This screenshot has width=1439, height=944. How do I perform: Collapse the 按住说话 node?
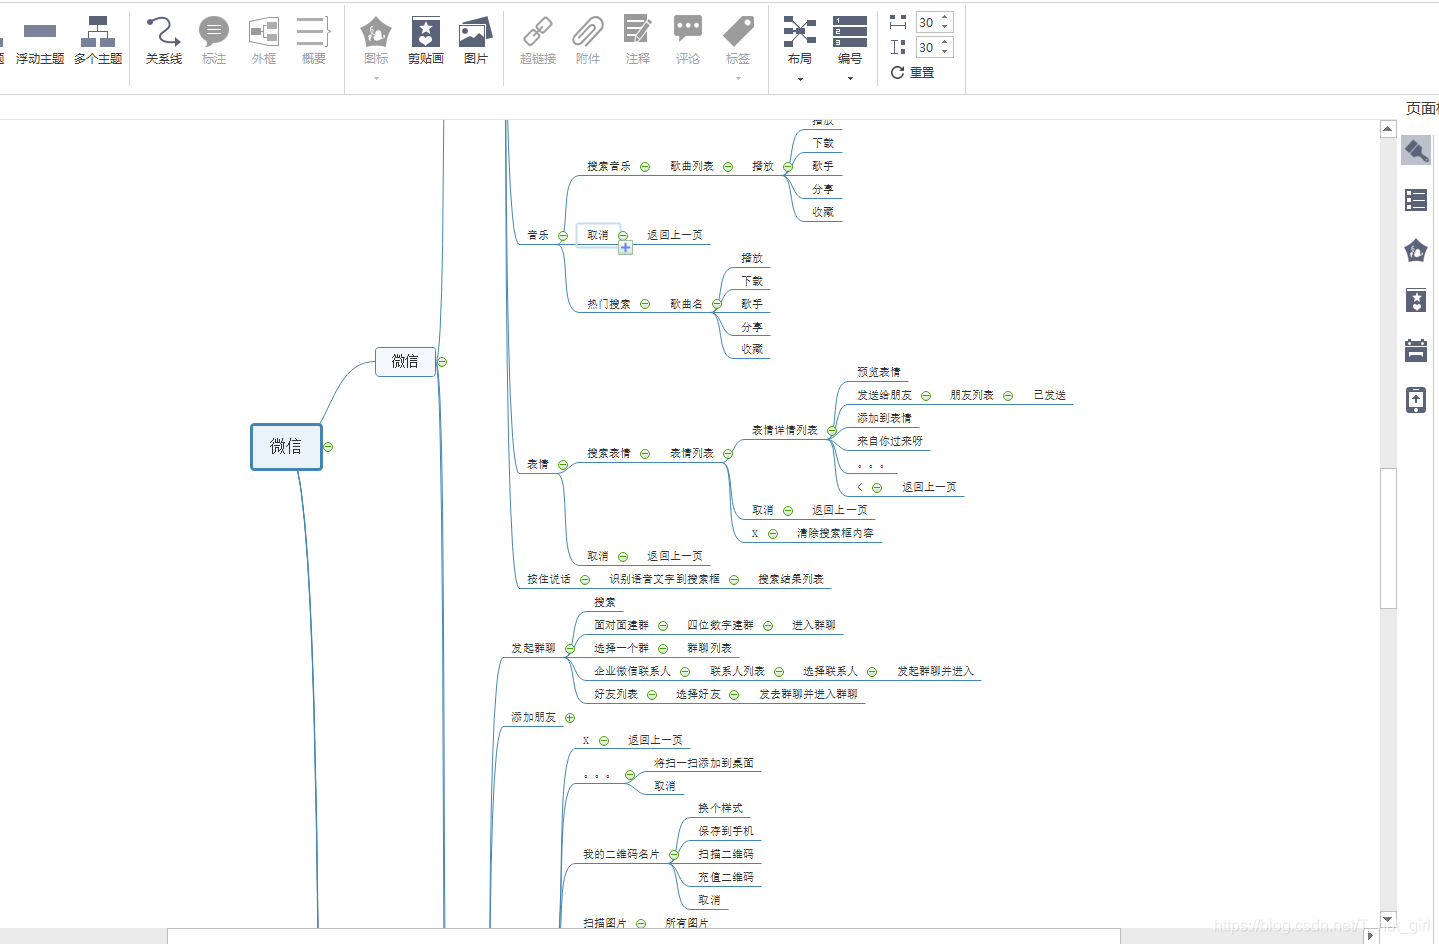[x=585, y=580]
